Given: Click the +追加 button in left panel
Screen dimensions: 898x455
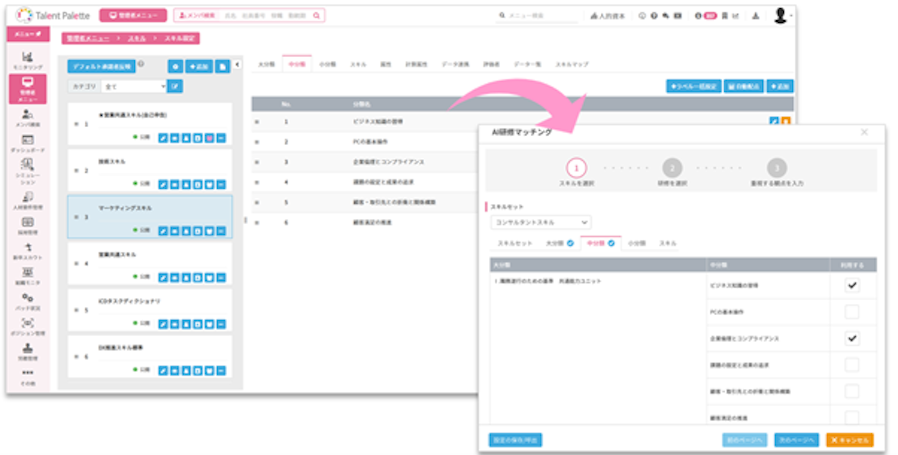Looking at the screenshot, I should tap(199, 66).
